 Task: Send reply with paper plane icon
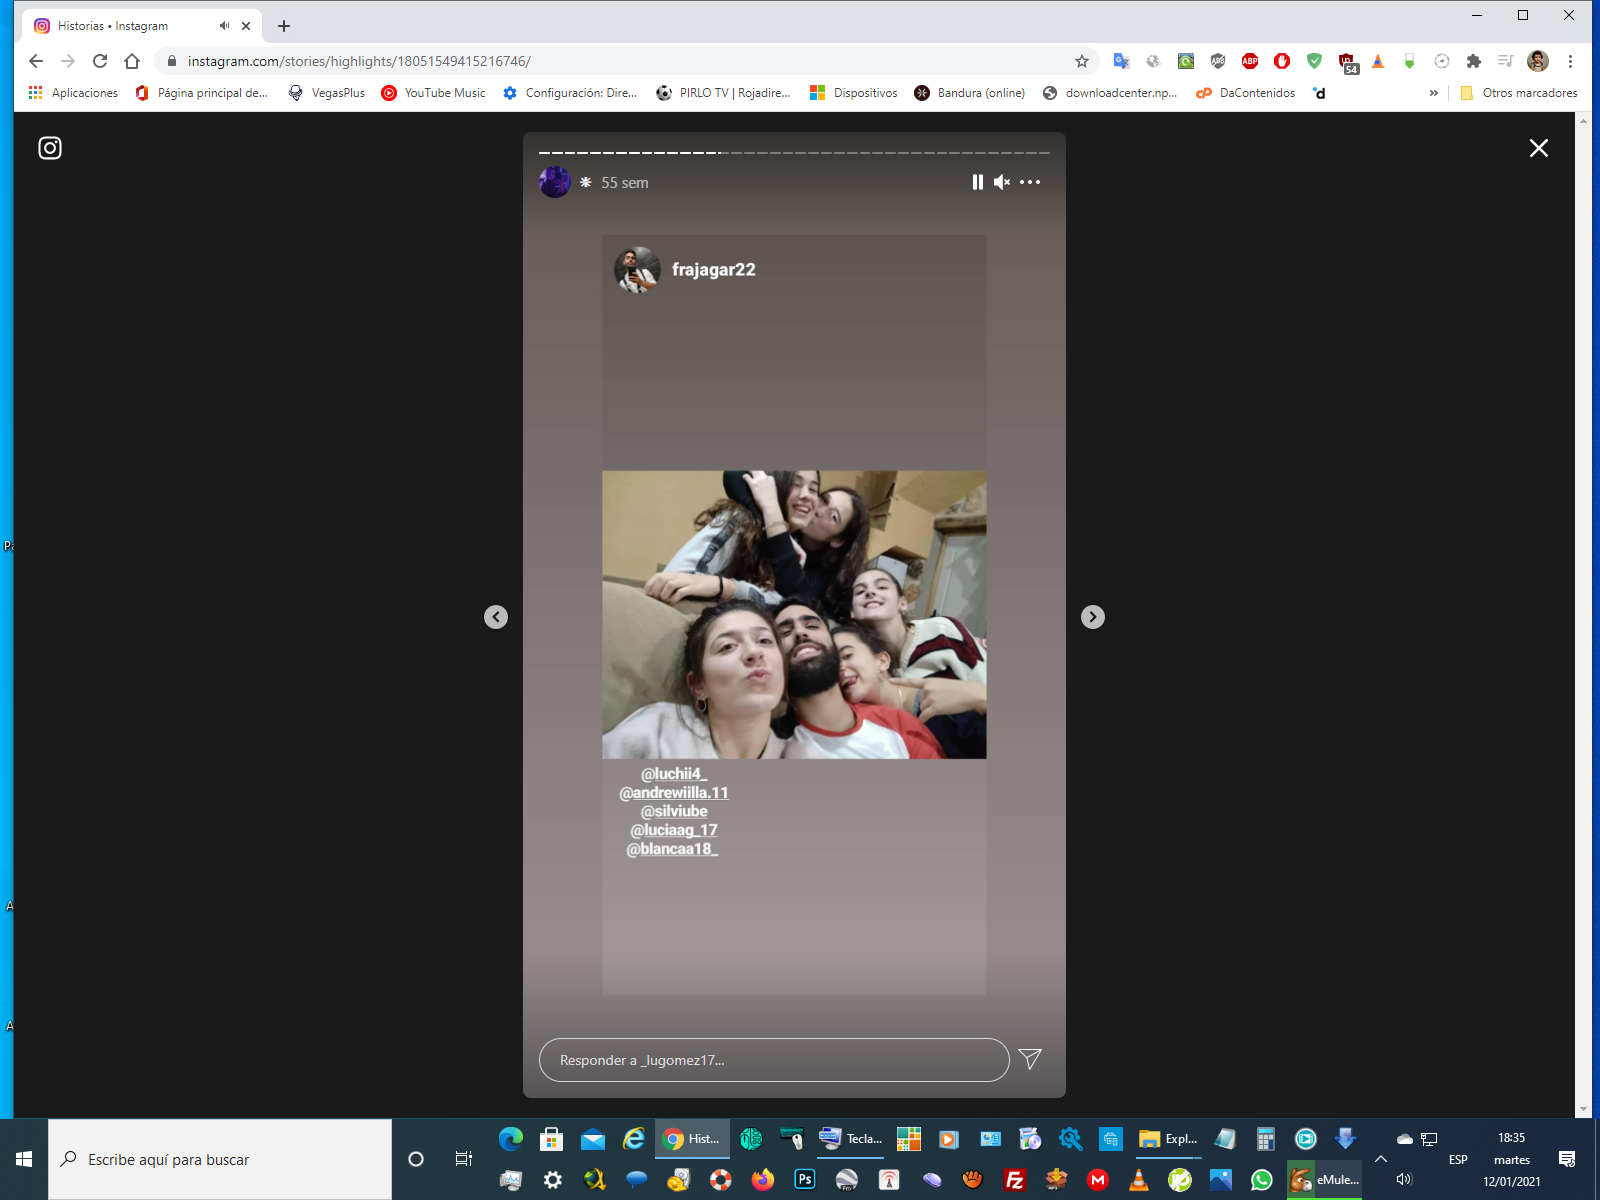pos(1030,1059)
